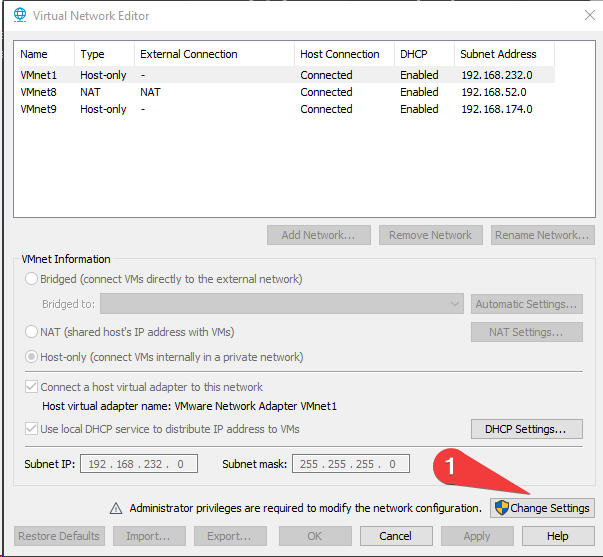Click Rename Network button
This screenshot has width=603, height=557.
point(543,235)
